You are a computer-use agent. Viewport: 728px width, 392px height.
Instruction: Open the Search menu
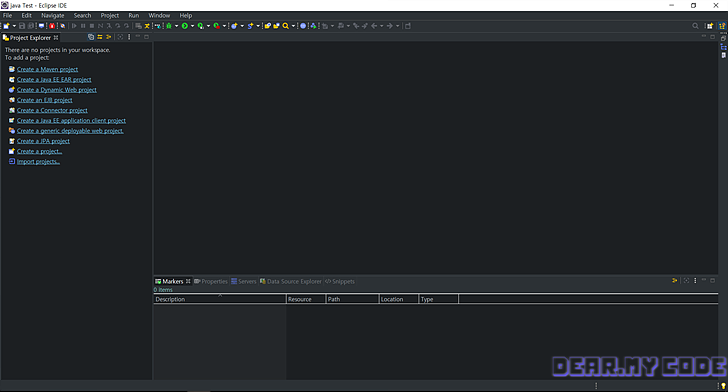(x=82, y=15)
